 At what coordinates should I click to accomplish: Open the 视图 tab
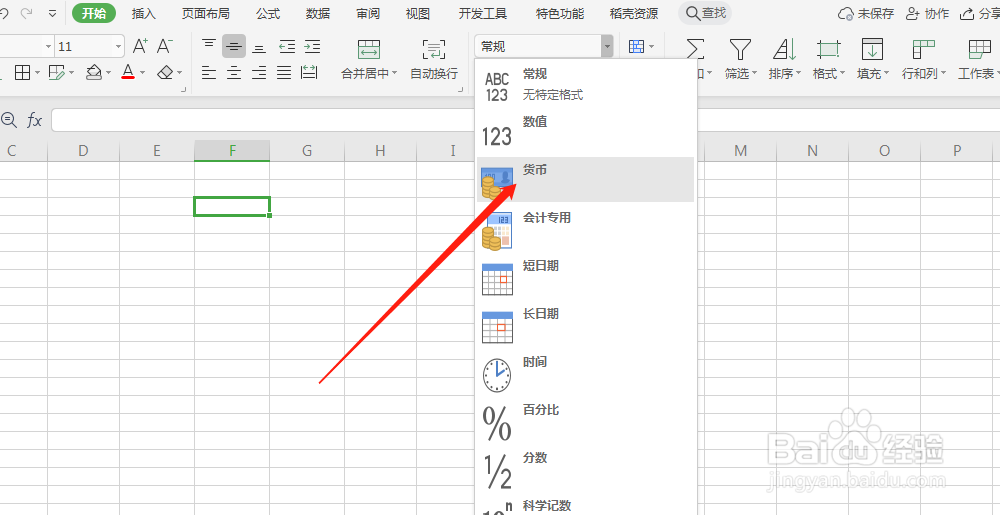(418, 13)
